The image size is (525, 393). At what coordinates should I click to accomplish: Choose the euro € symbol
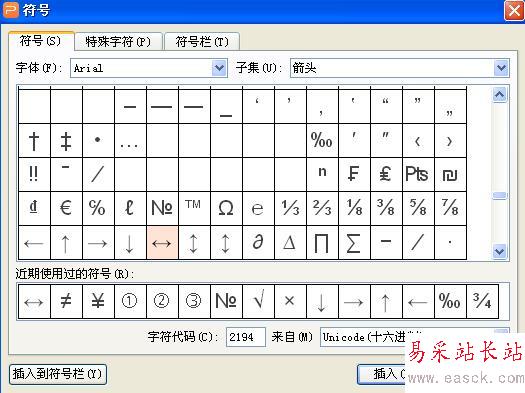(66, 208)
